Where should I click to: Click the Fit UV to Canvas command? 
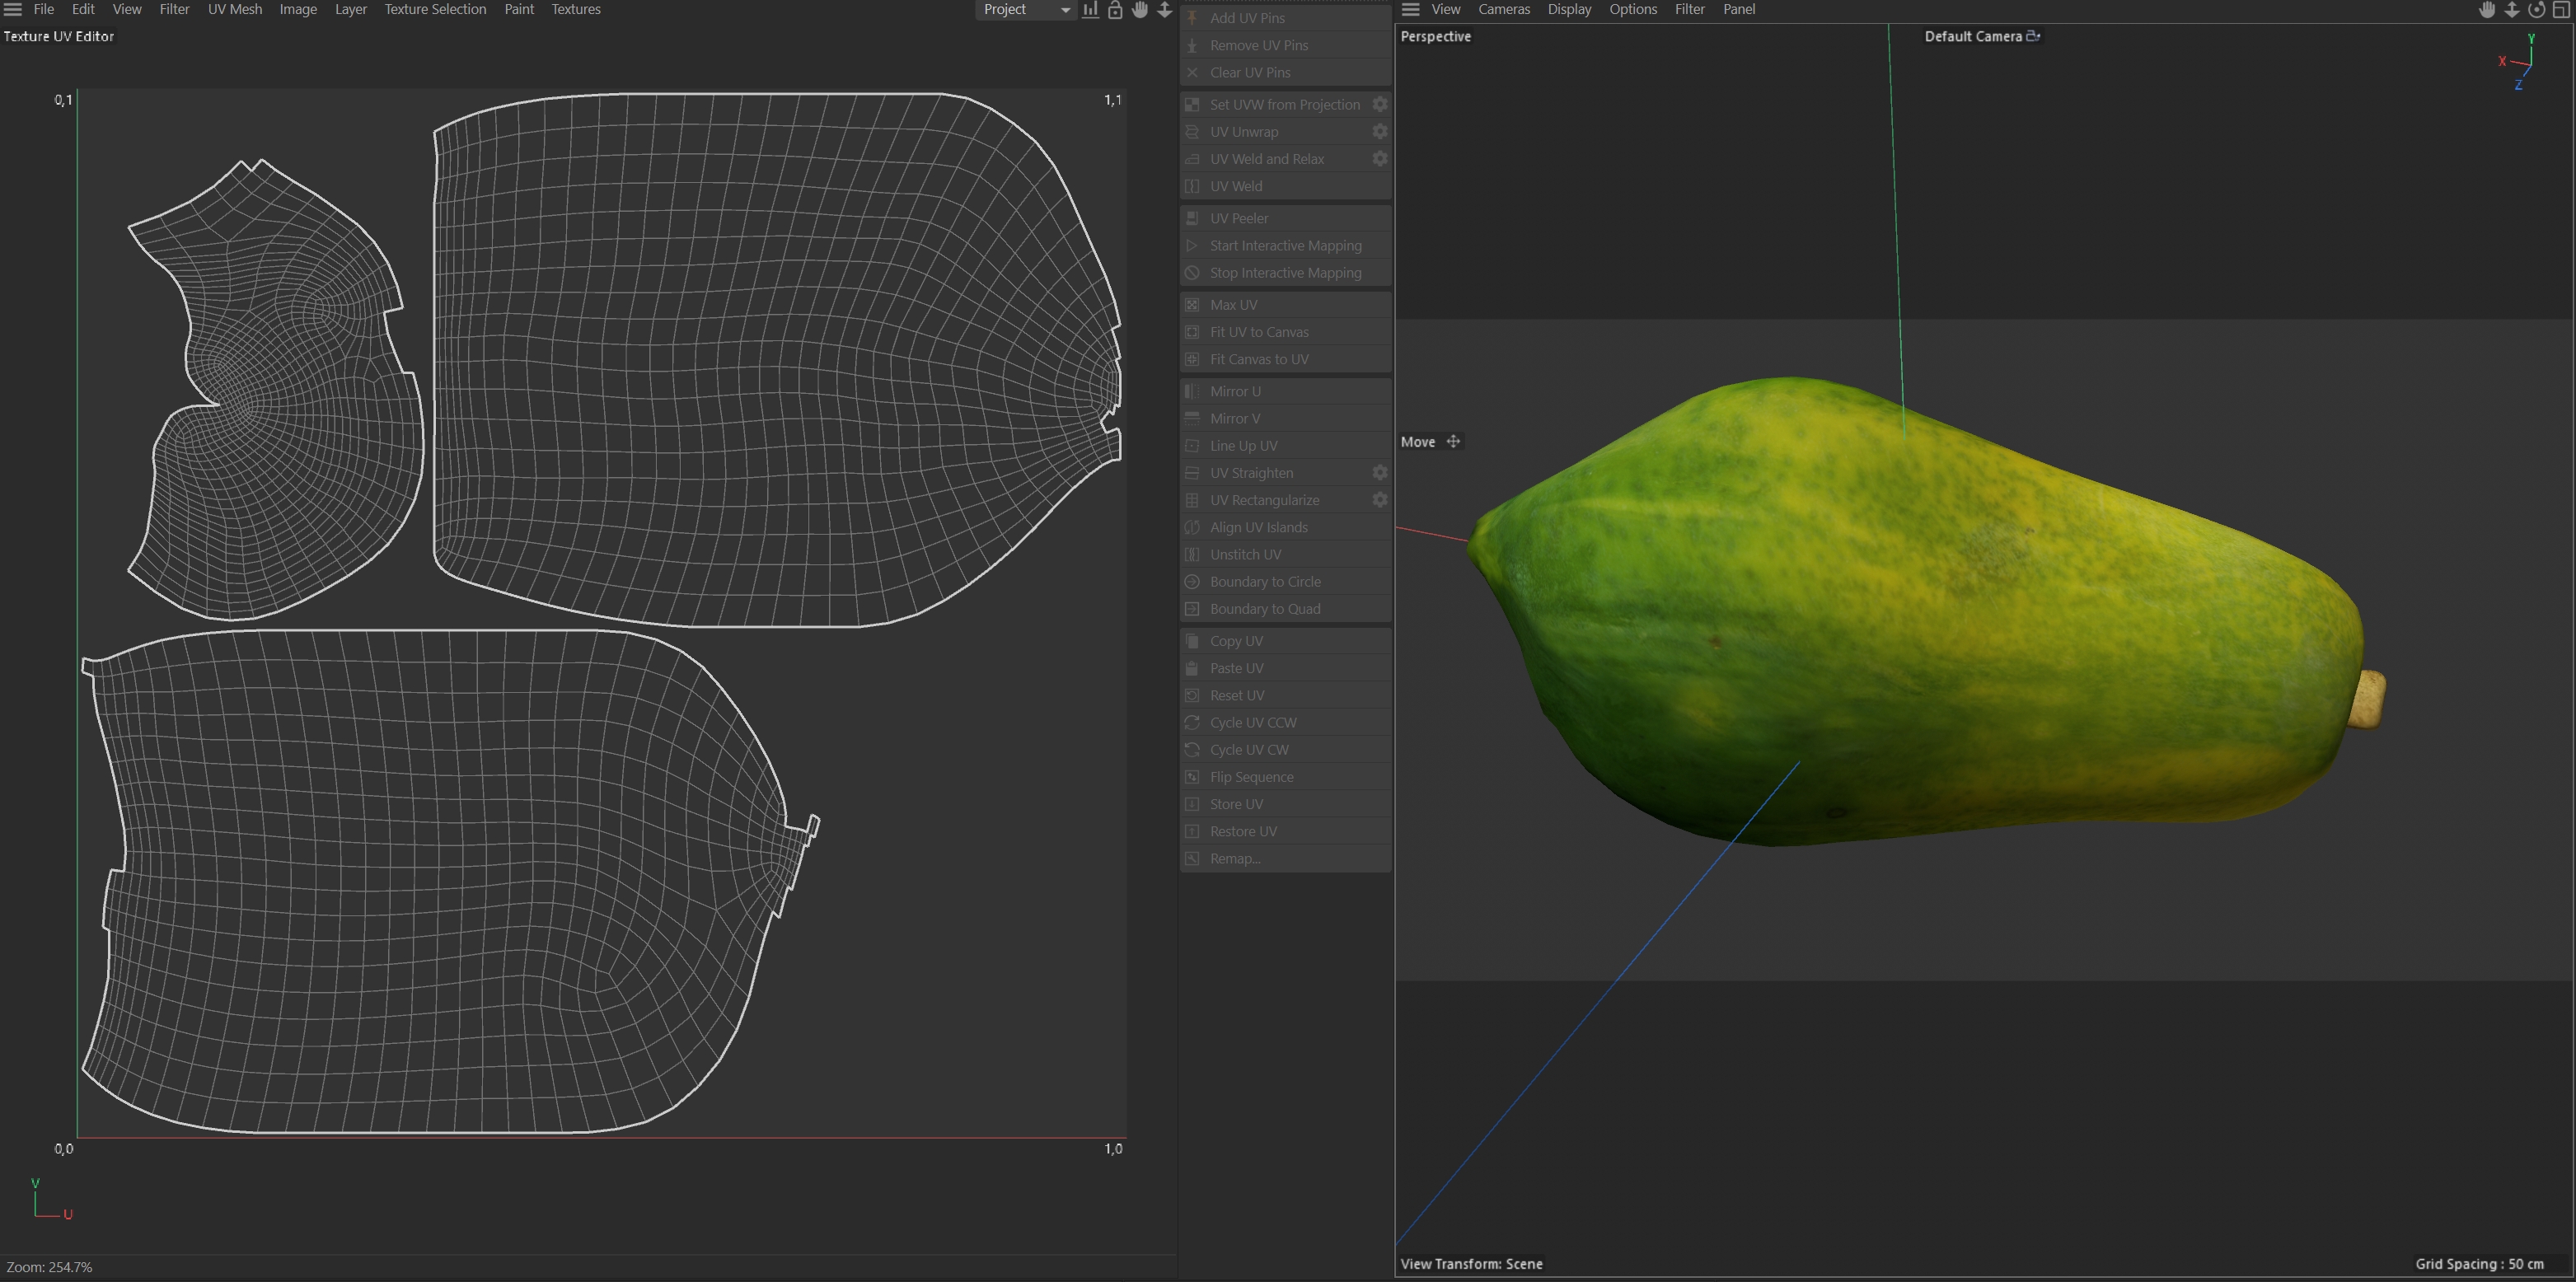click(1258, 332)
